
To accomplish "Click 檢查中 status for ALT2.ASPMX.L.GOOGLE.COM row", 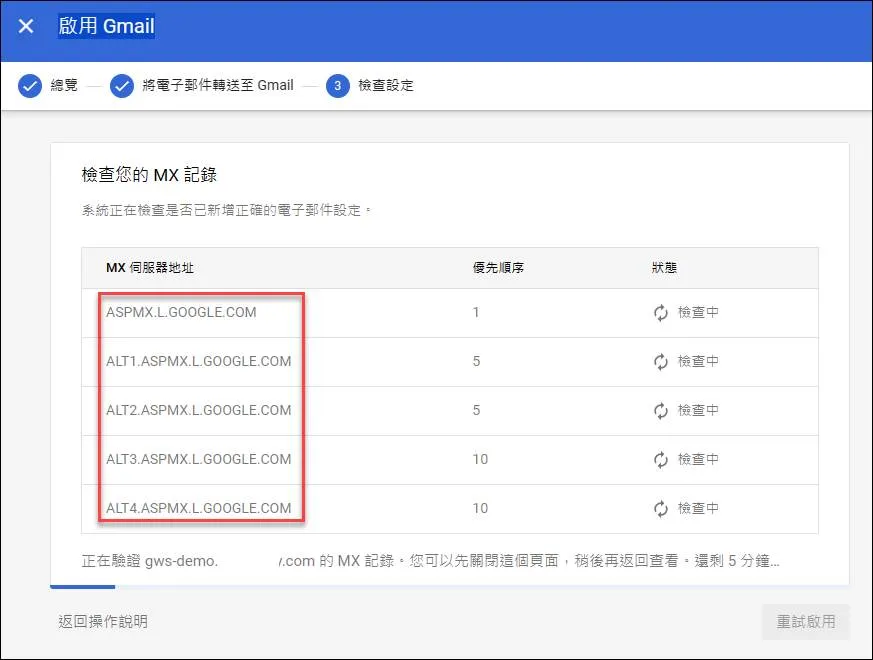I will click(698, 410).
